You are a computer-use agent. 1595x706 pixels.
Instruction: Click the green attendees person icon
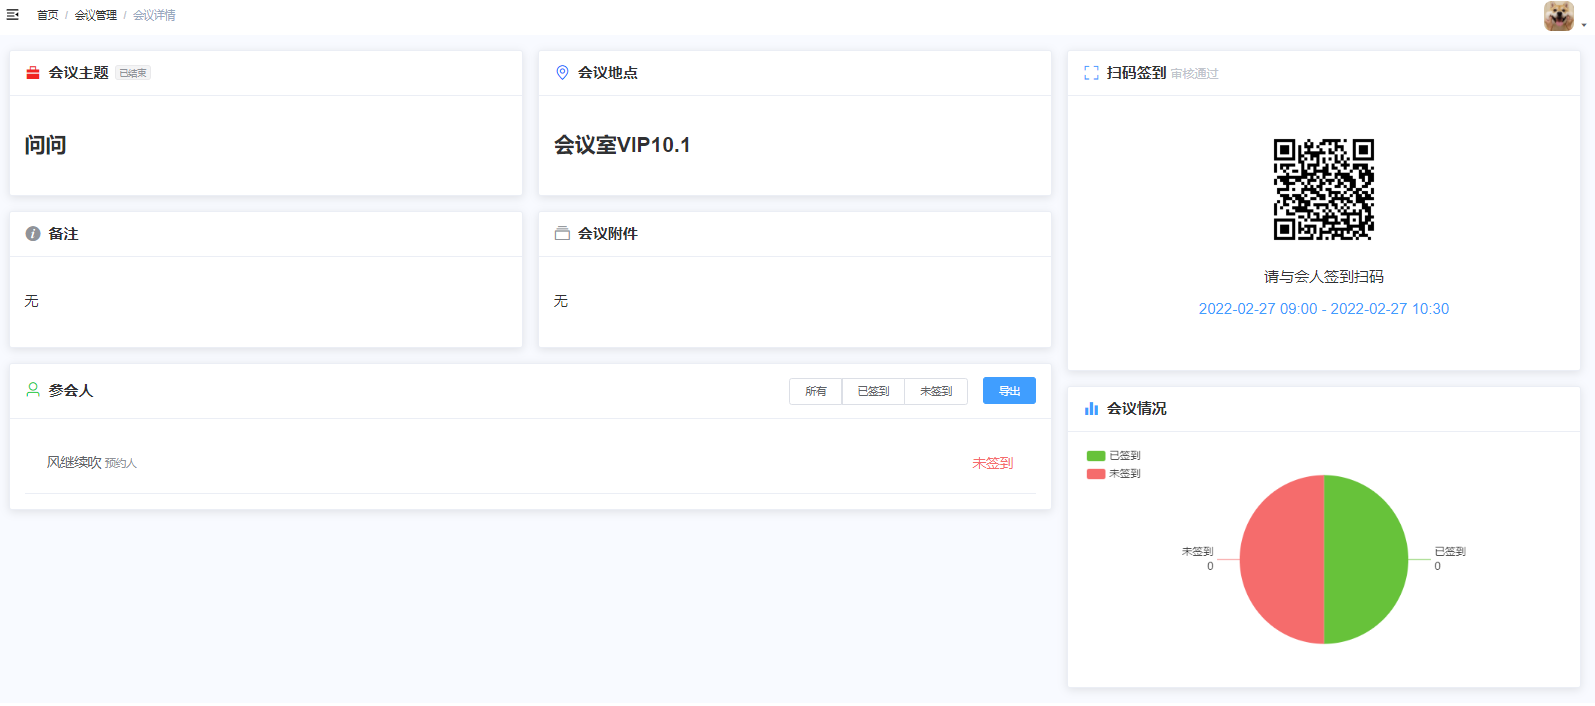tap(33, 390)
